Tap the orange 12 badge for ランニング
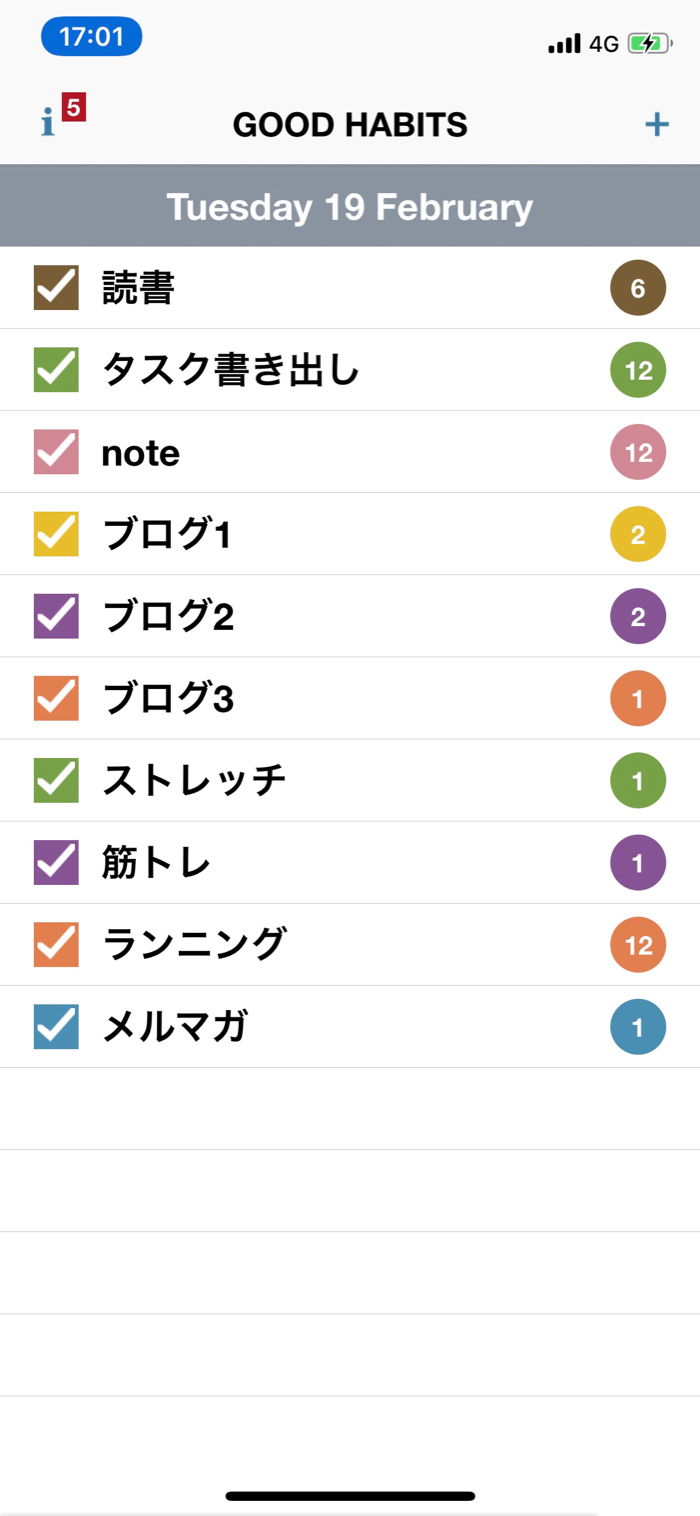Viewport: 700px width, 1516px height. (638, 944)
